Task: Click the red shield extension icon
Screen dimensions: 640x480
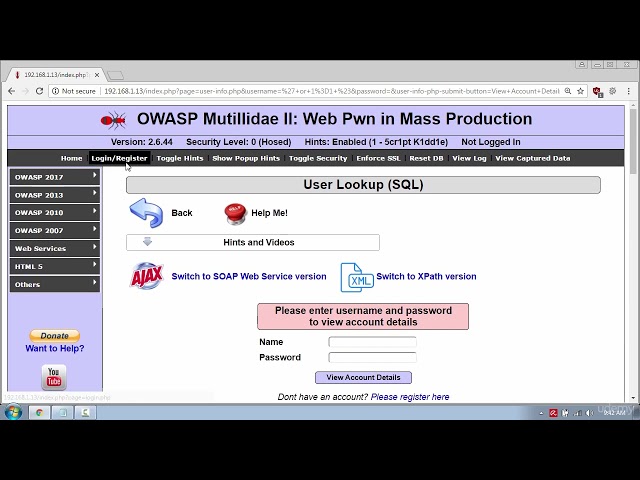Action: pos(598,91)
